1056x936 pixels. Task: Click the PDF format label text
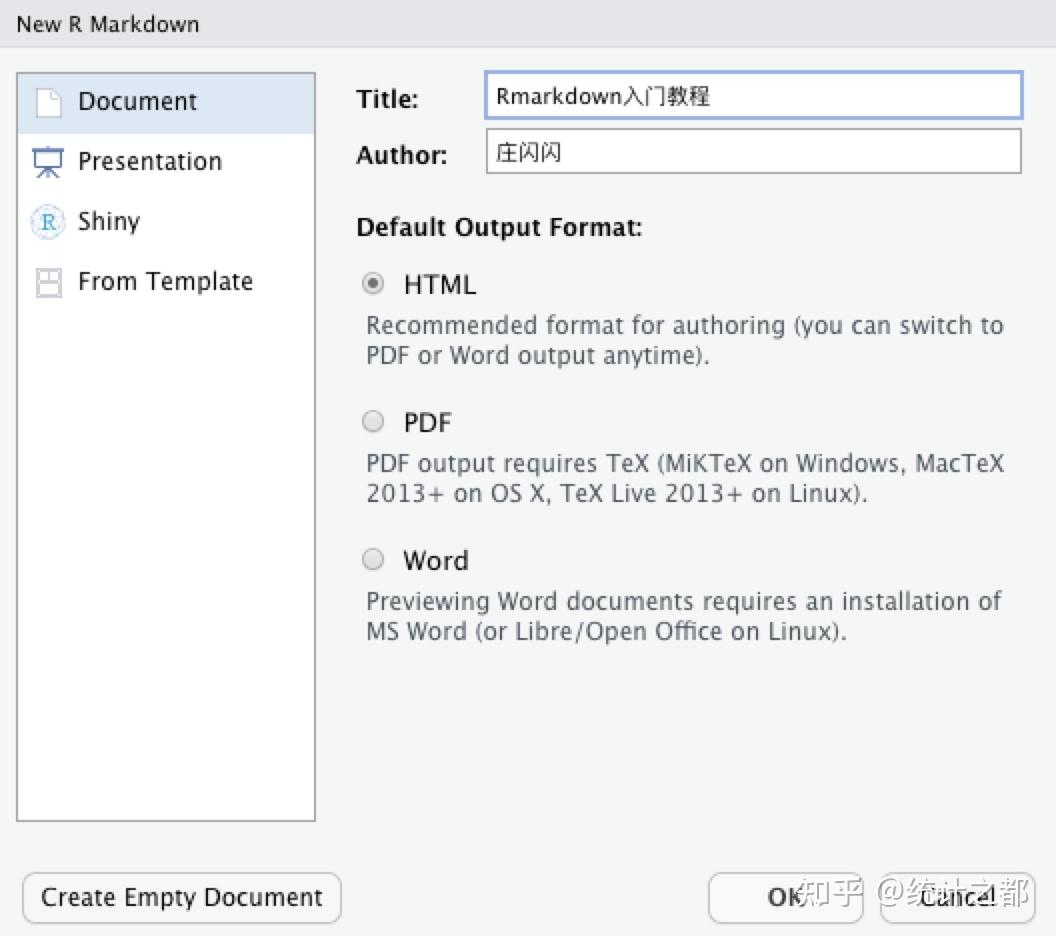click(428, 423)
